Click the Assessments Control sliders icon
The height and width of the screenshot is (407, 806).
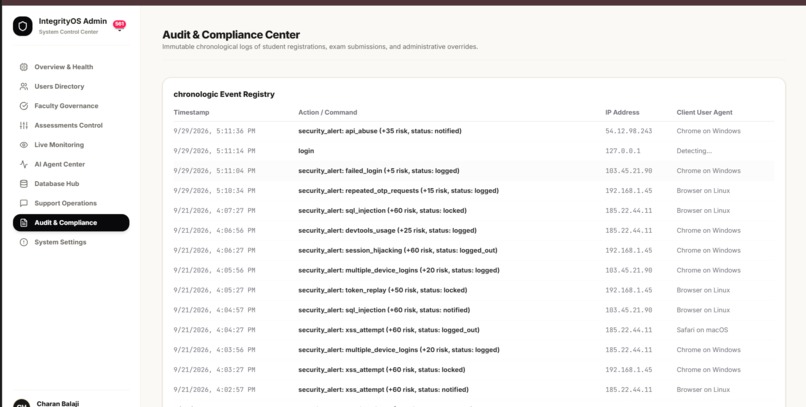coord(24,125)
